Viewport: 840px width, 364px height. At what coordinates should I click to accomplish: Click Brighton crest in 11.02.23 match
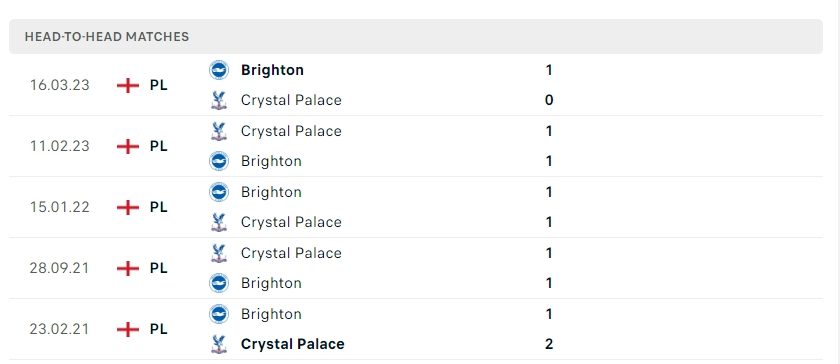(x=219, y=161)
